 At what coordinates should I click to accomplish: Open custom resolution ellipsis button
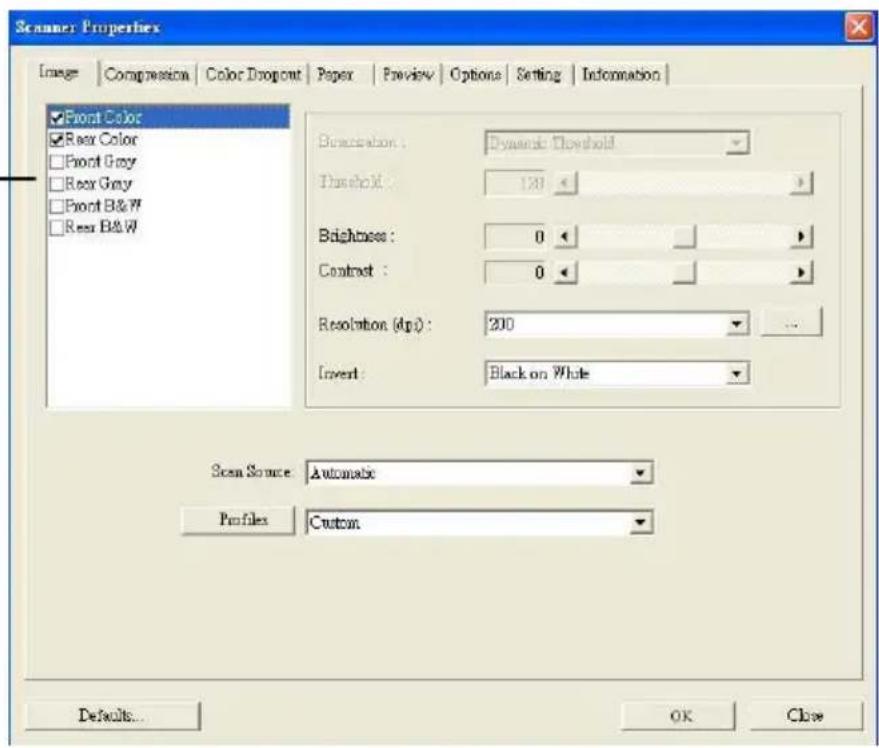pyautogui.click(x=792, y=324)
